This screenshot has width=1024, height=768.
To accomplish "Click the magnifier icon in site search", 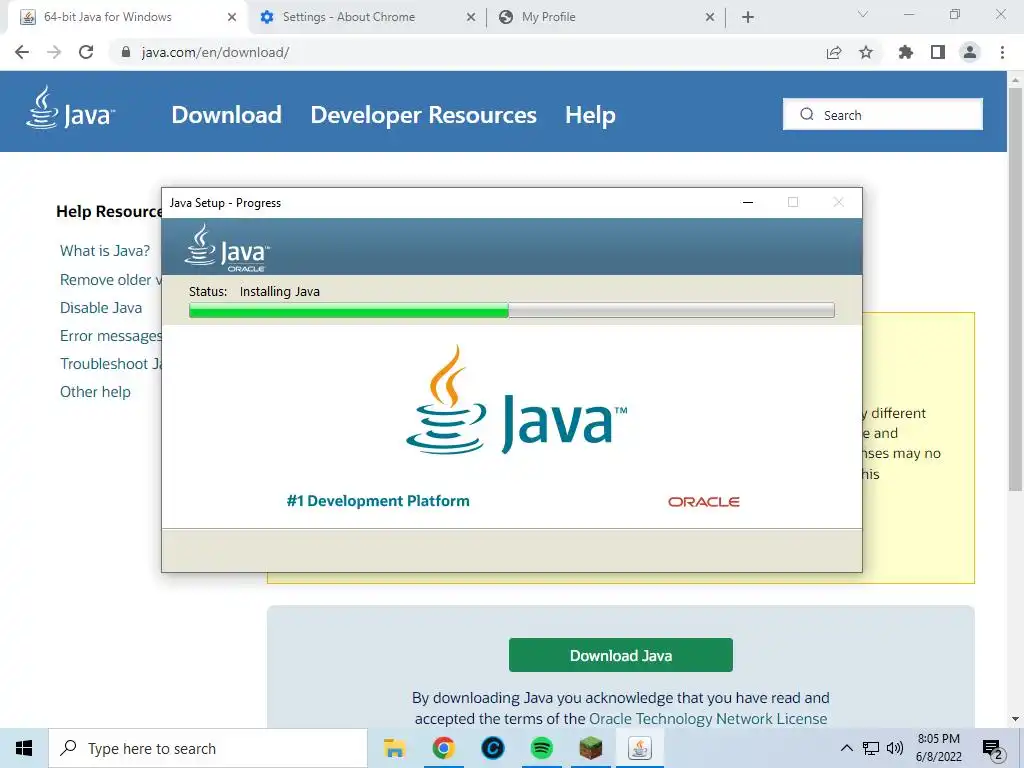I will tap(807, 114).
